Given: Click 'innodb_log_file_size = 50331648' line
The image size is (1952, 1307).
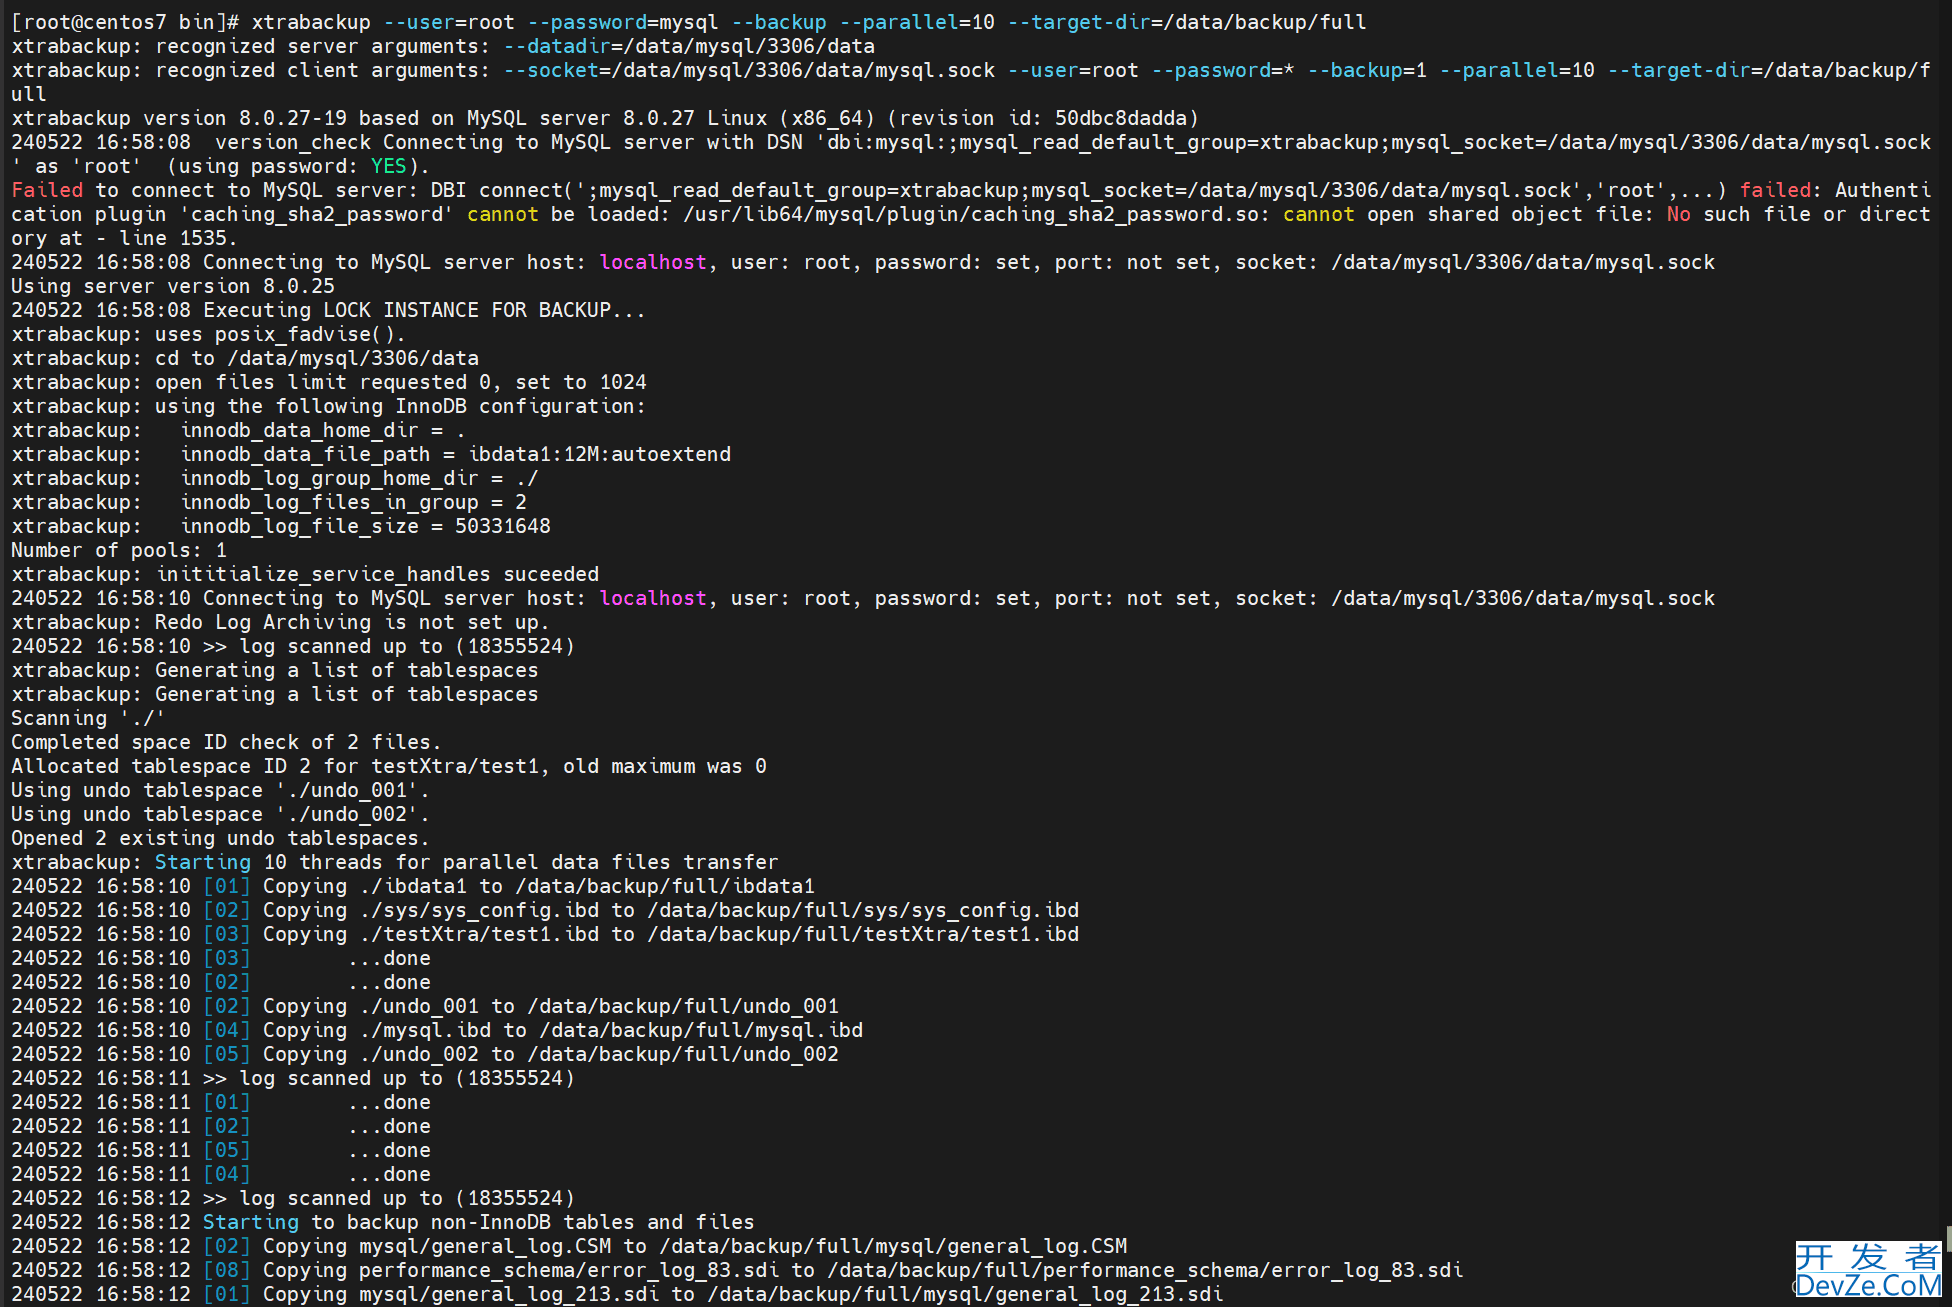Looking at the screenshot, I should click(x=281, y=526).
